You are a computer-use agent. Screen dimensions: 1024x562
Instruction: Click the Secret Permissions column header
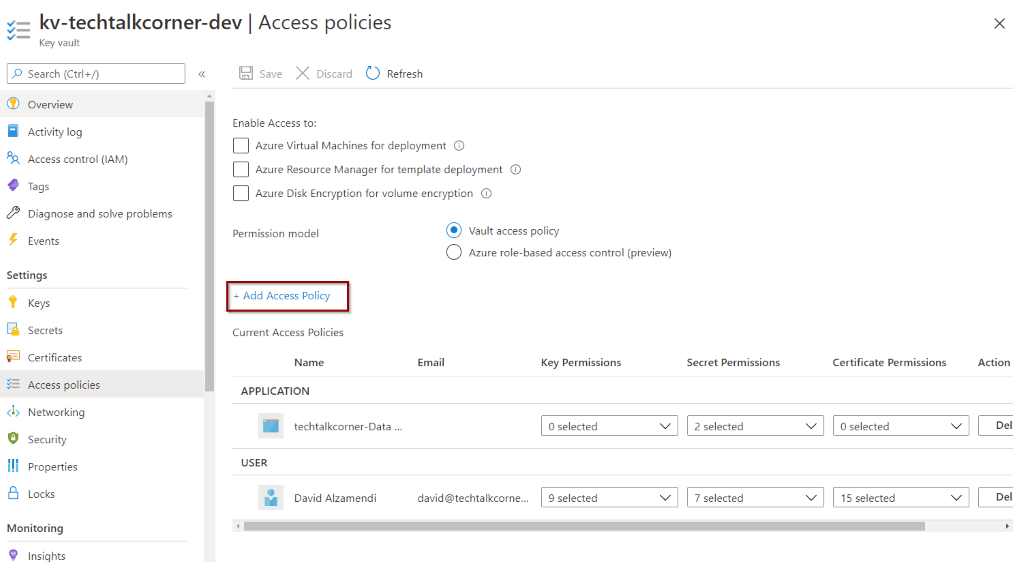[x=733, y=362]
